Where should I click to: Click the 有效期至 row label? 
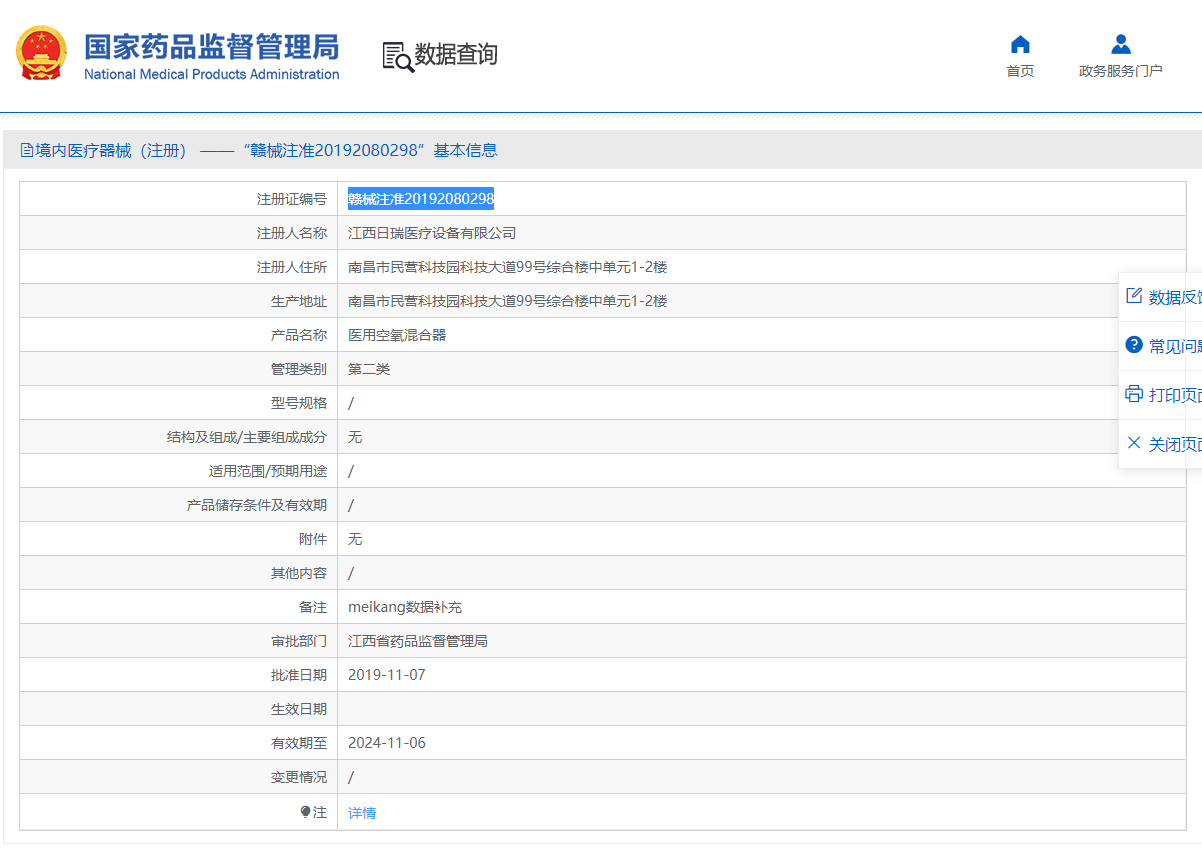[x=299, y=743]
